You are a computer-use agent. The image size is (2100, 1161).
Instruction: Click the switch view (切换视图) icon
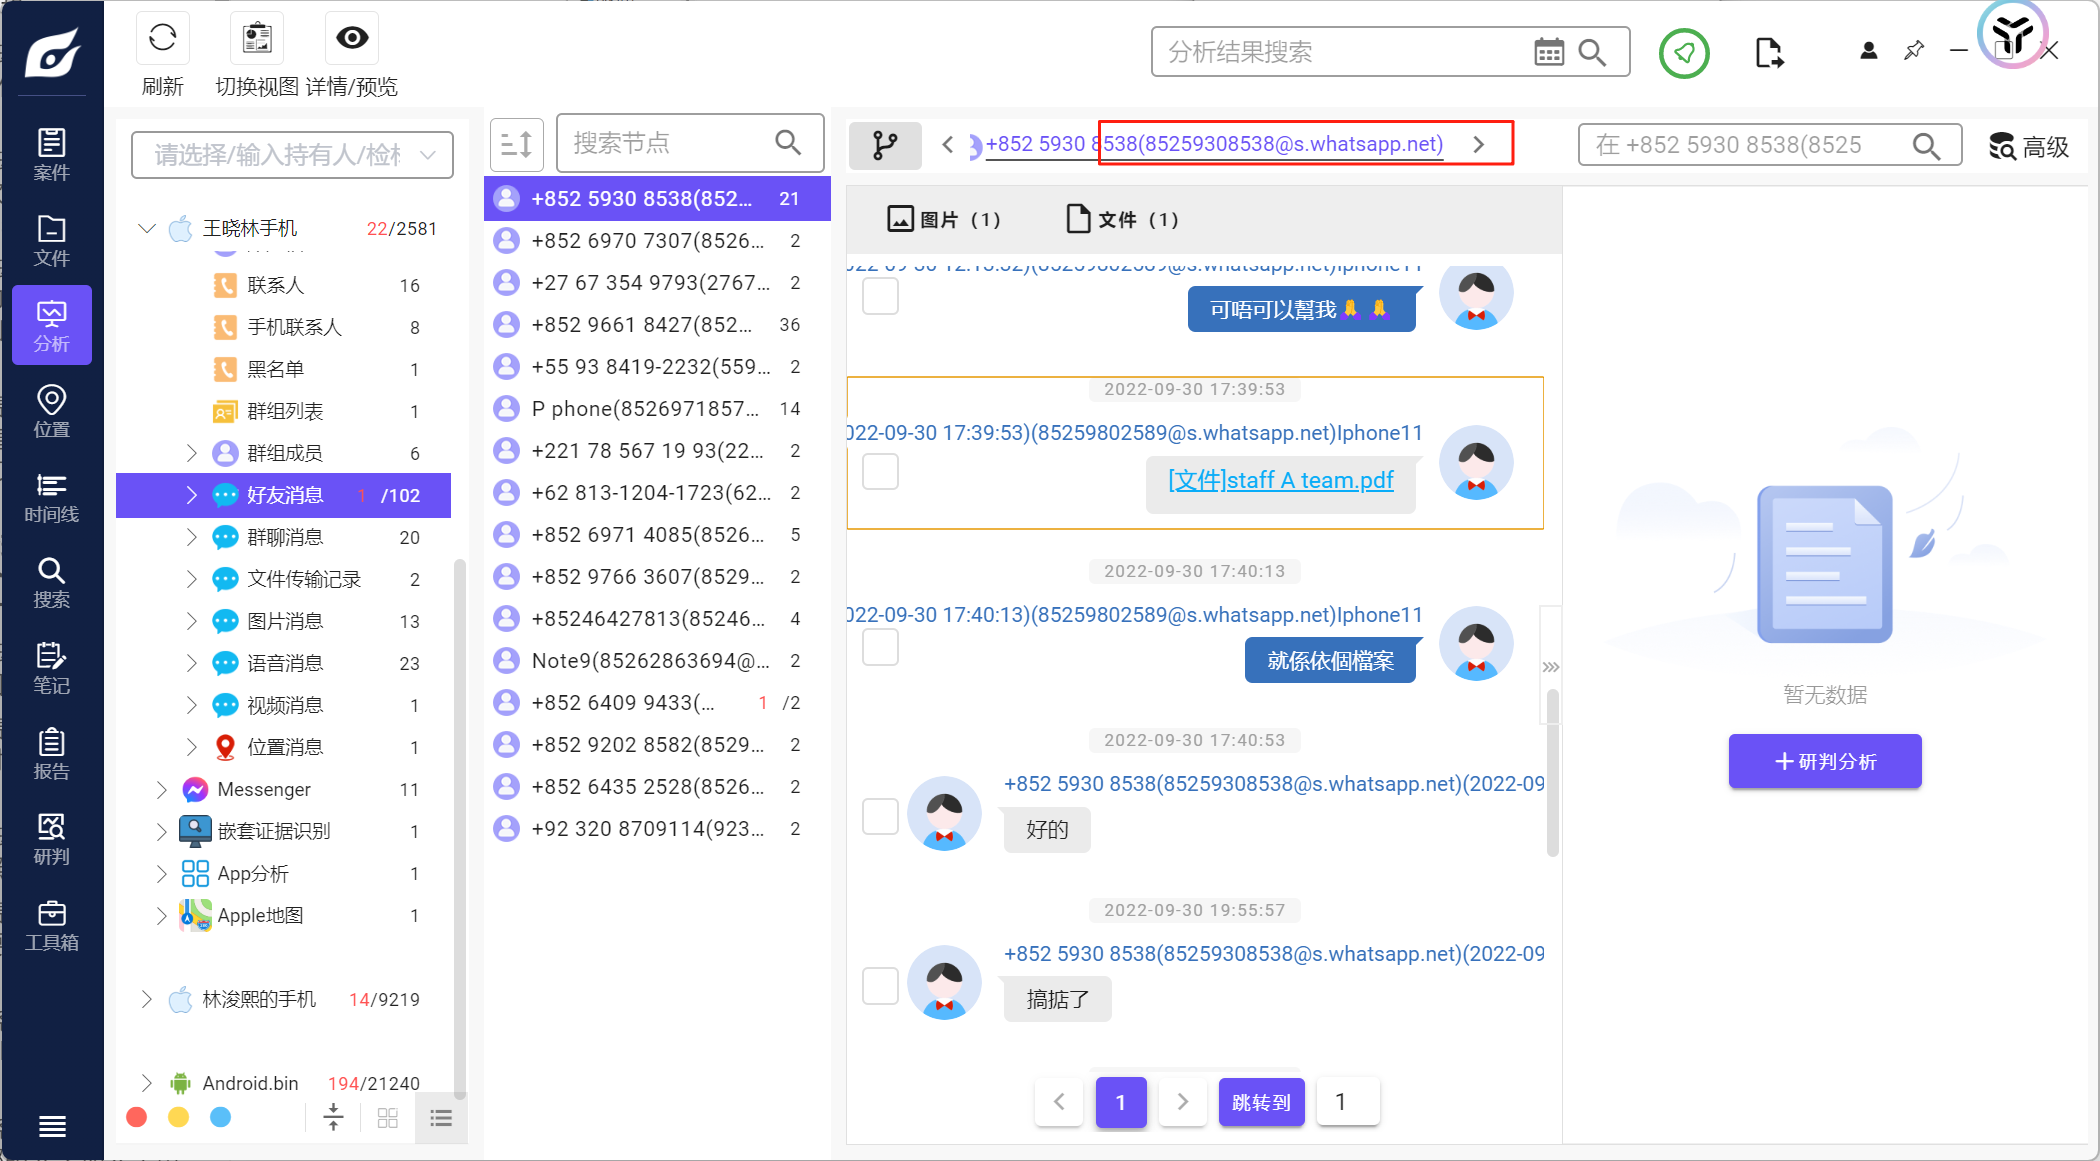257,39
